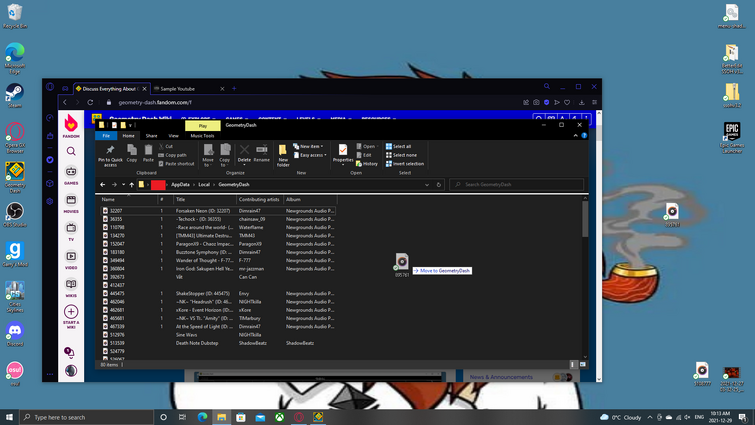This screenshot has height=425, width=755.
Task: Switch to large icons view button
Action: pos(583,365)
